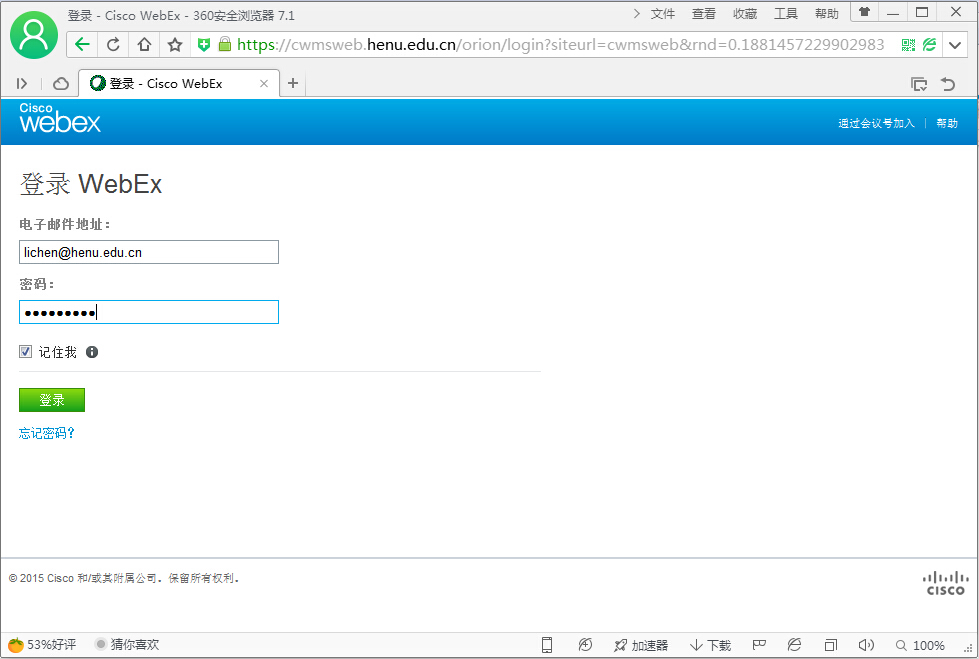Click the window layout icon in status bar
The image size is (979, 659).
pos(830,645)
